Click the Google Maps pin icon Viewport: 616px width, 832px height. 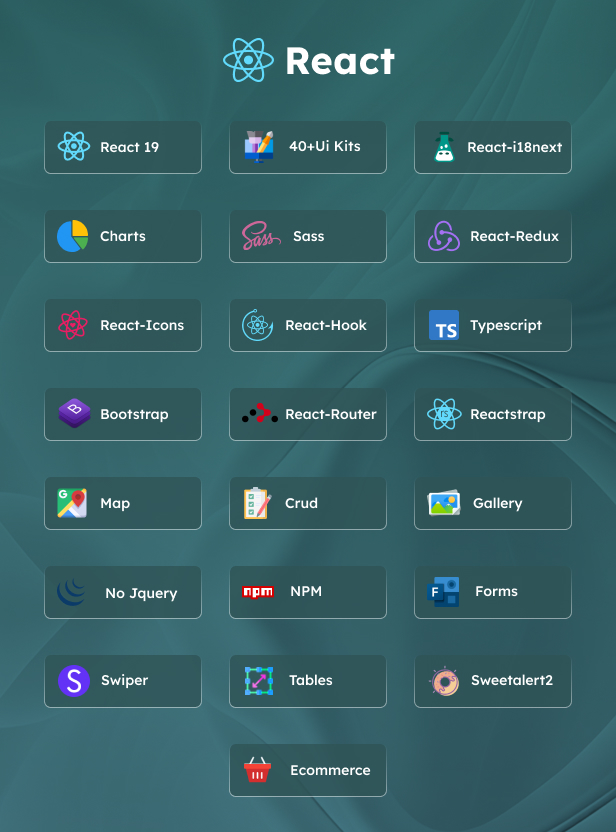(72, 503)
